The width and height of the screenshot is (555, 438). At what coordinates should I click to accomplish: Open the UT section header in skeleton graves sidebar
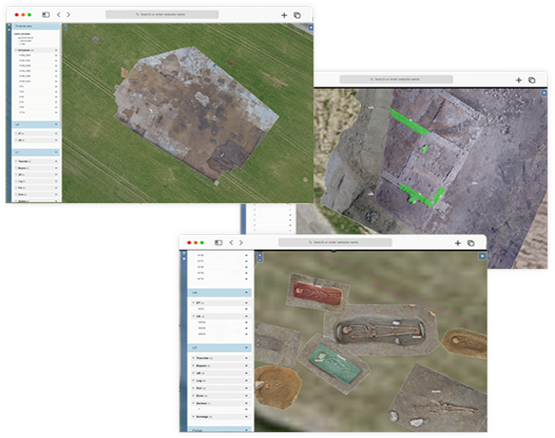pos(219,348)
